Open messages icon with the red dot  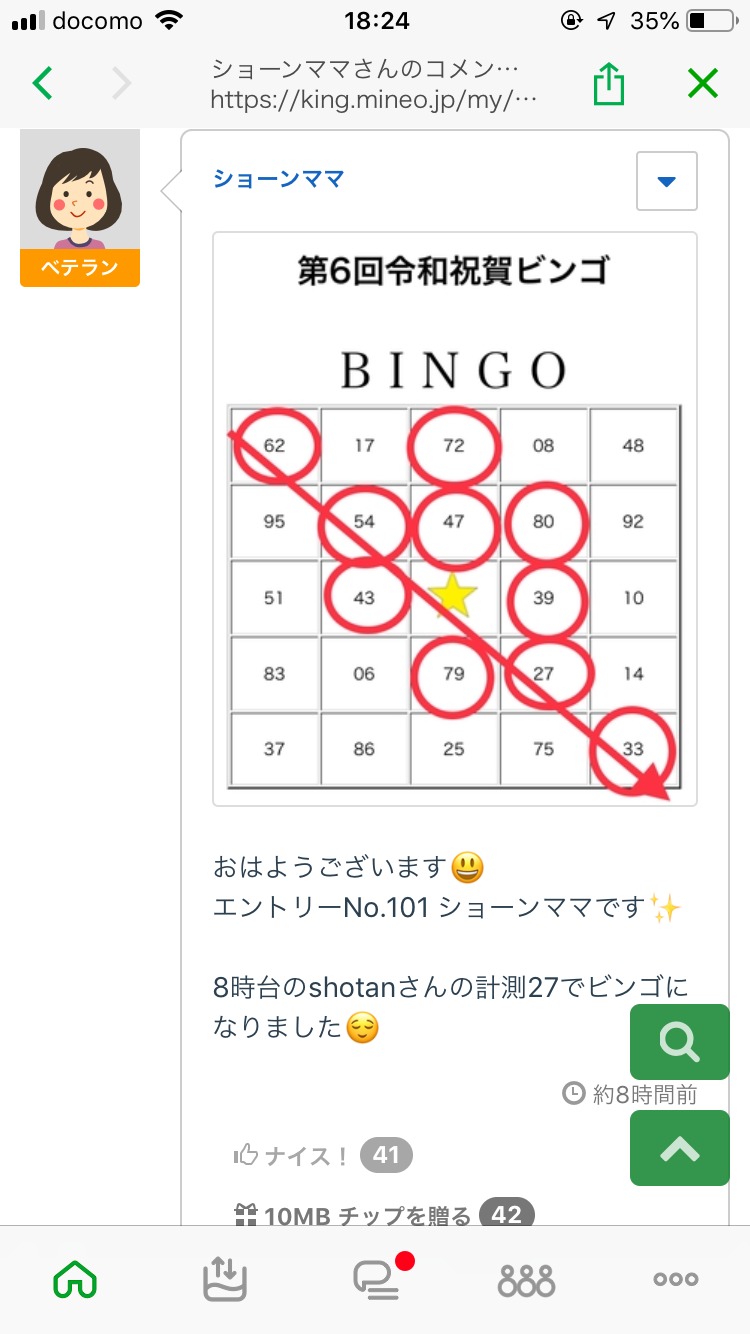[x=378, y=1279]
